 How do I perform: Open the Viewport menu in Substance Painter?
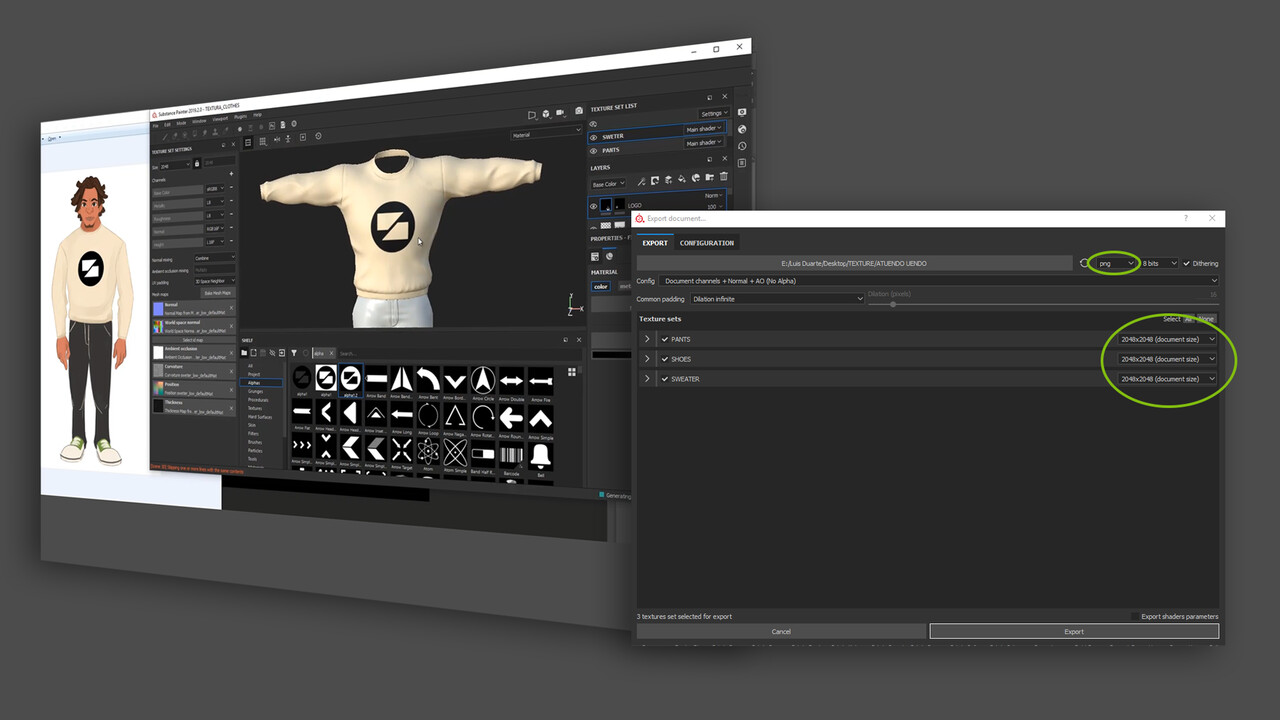(218, 119)
